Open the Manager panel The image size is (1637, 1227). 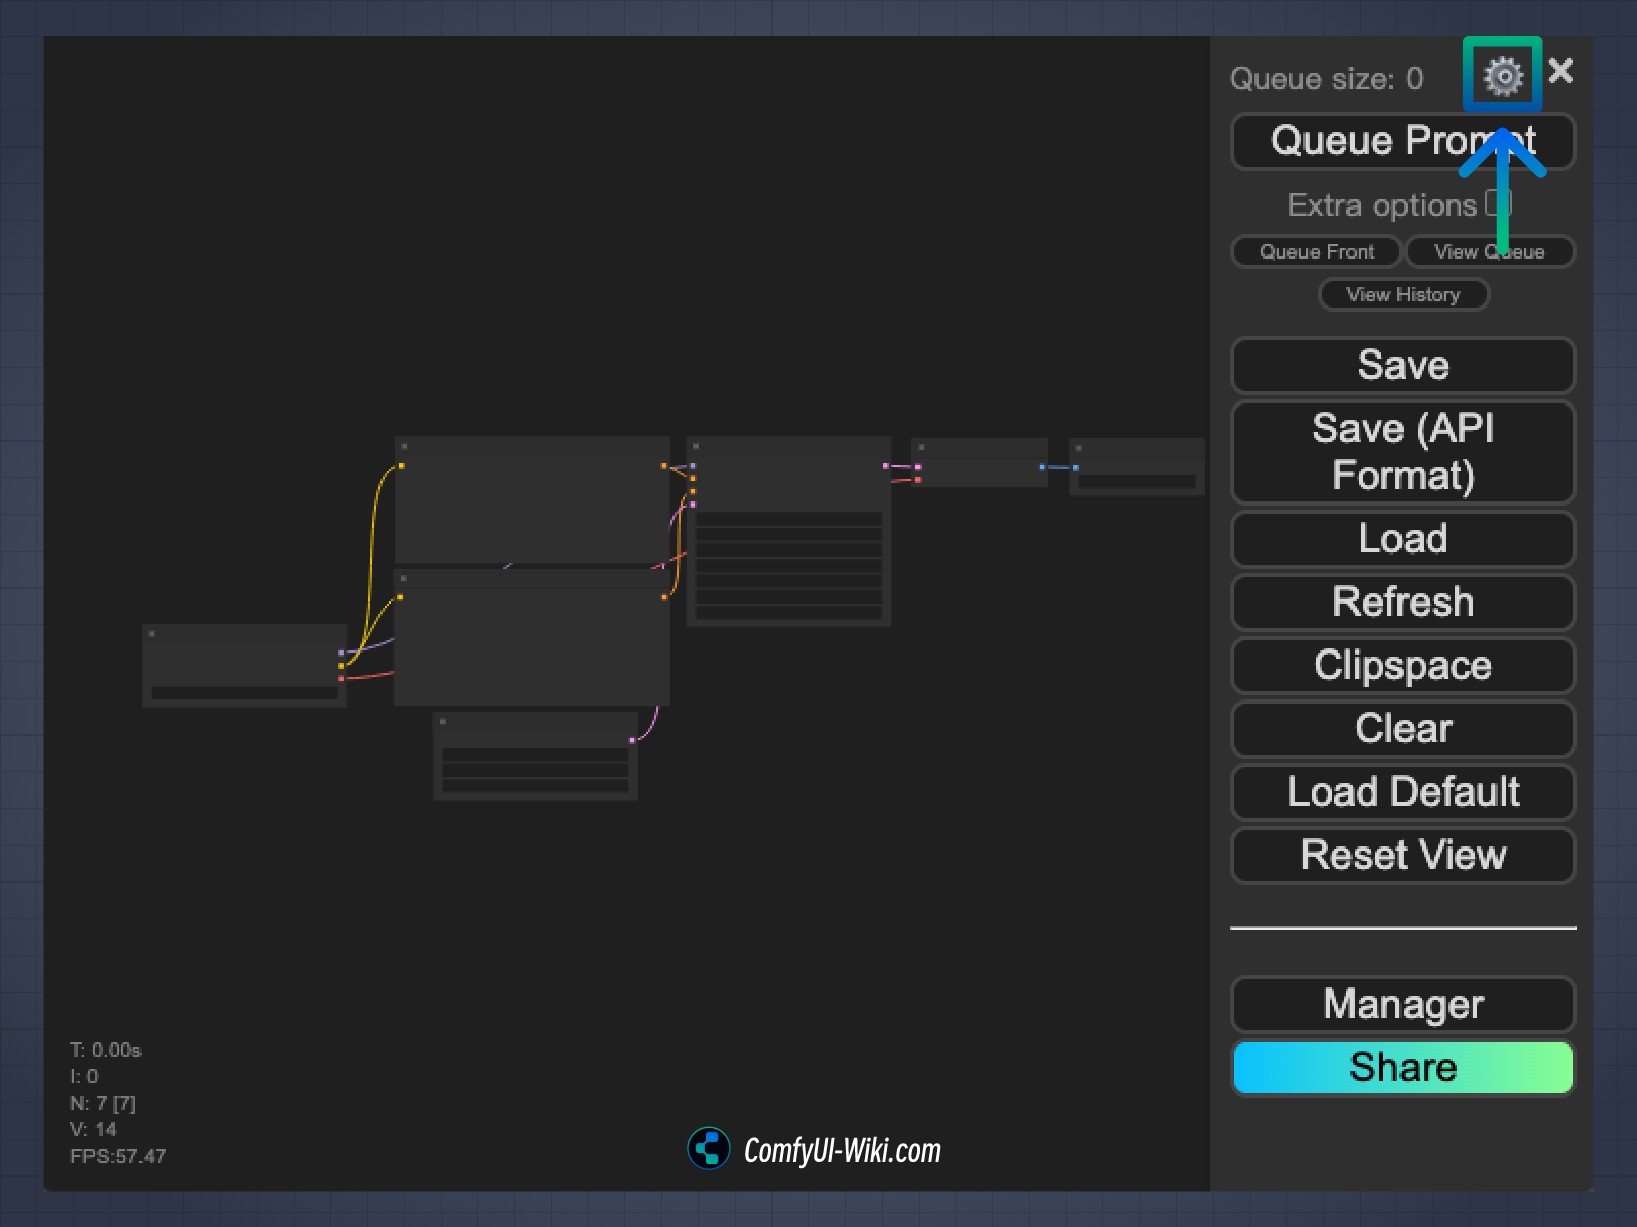tap(1402, 1004)
